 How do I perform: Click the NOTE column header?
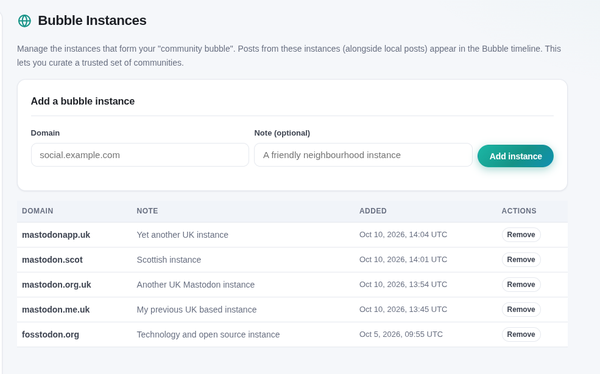(147, 211)
